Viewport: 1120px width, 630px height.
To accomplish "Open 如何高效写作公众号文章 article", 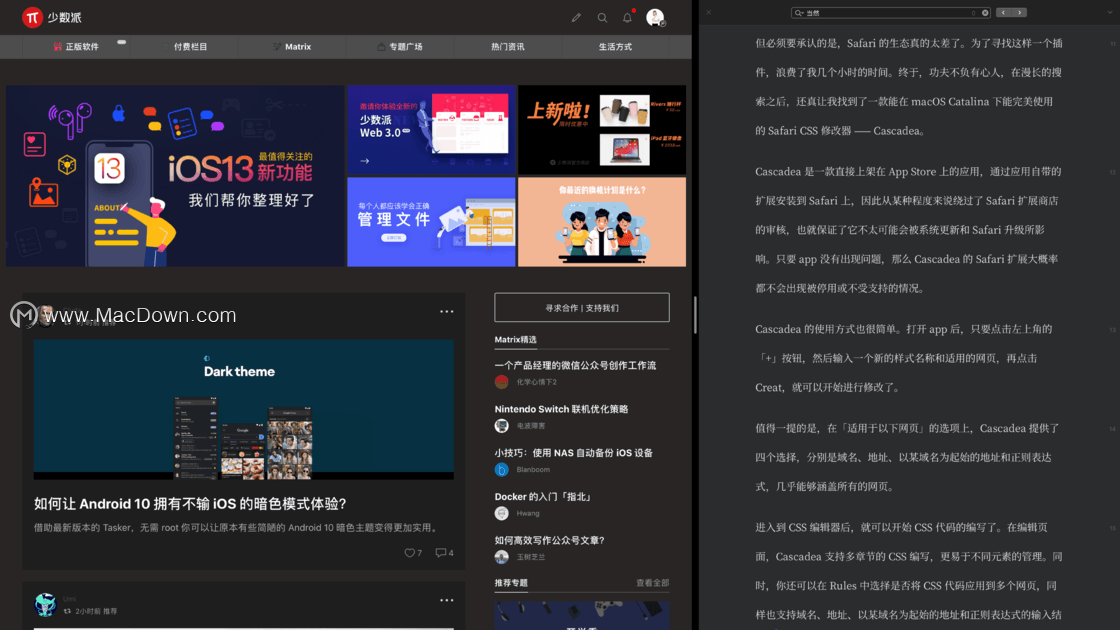I will [549, 540].
